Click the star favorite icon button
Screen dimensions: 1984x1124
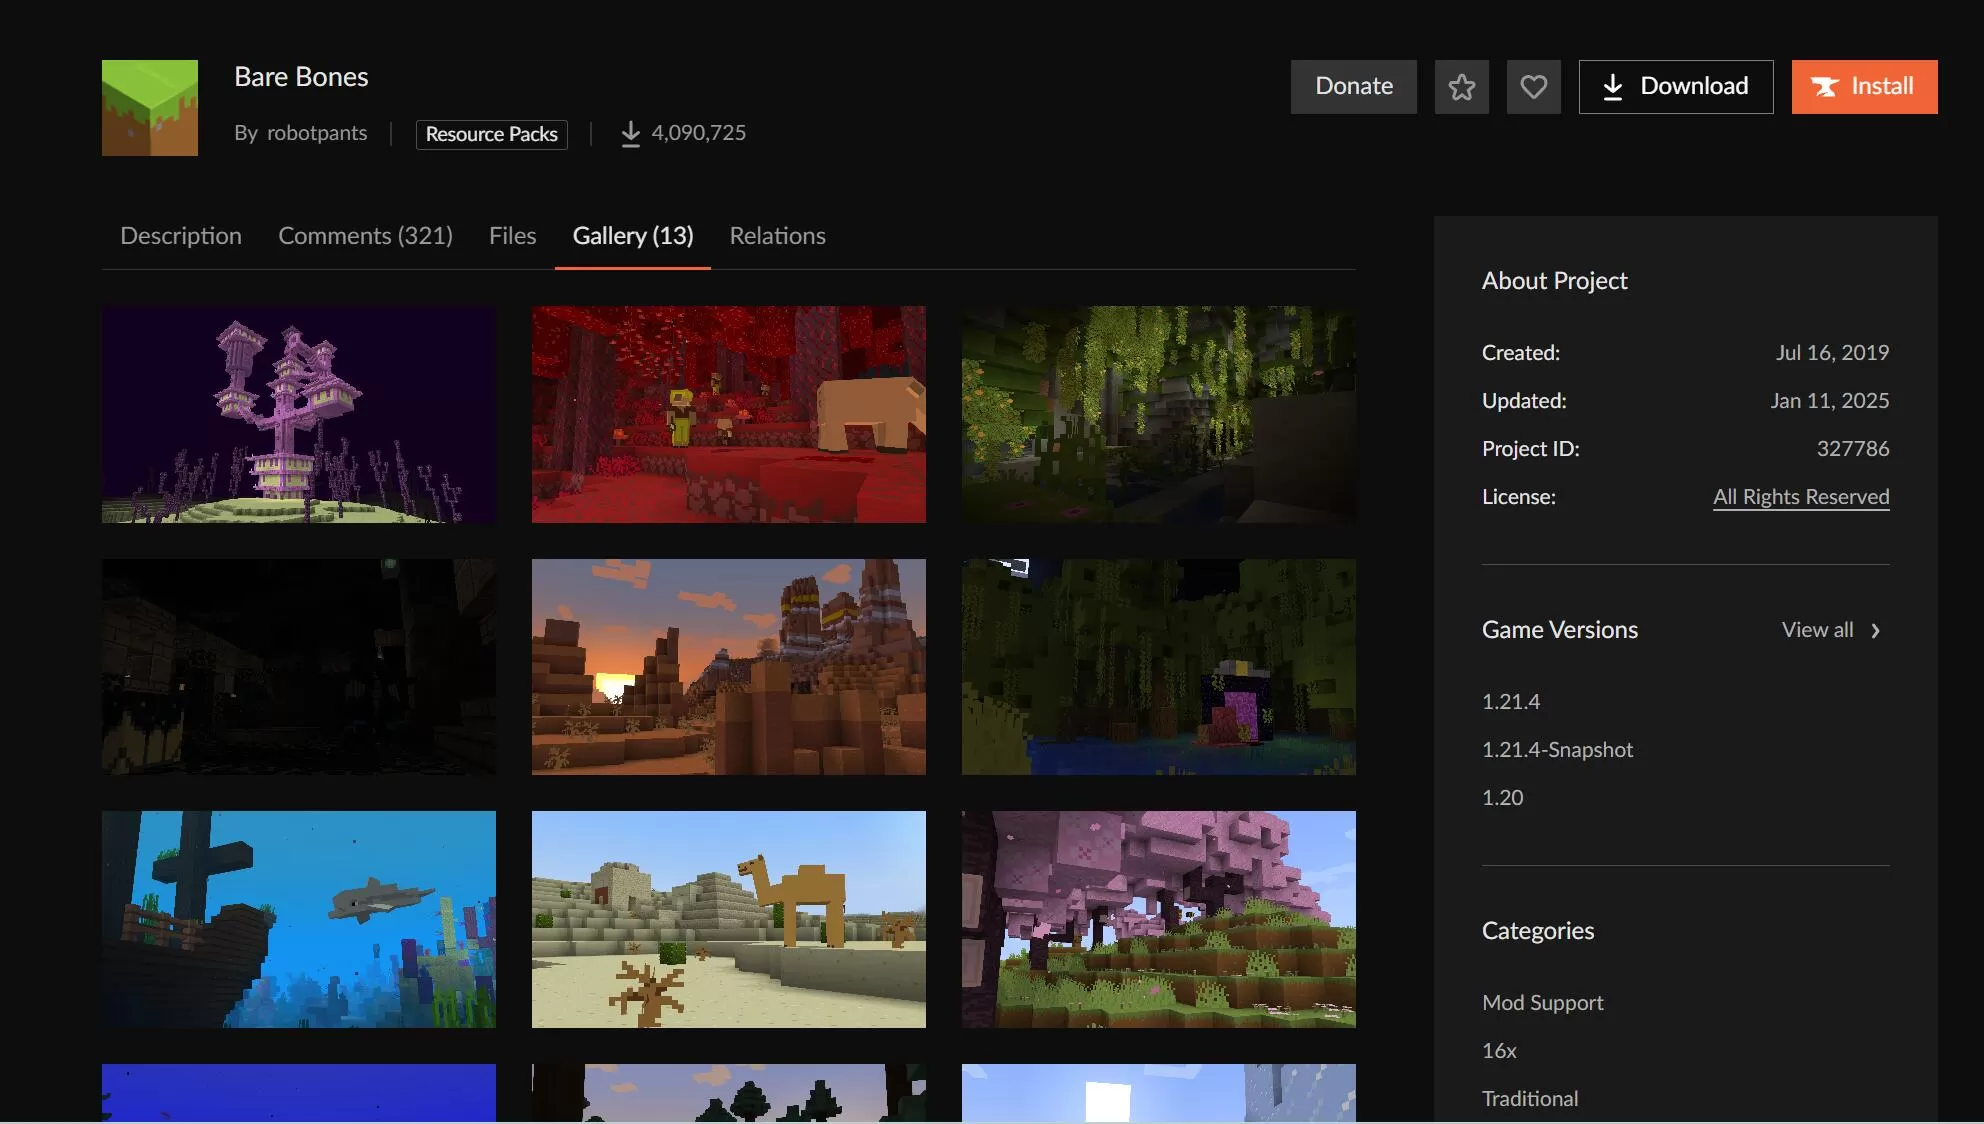[1462, 87]
